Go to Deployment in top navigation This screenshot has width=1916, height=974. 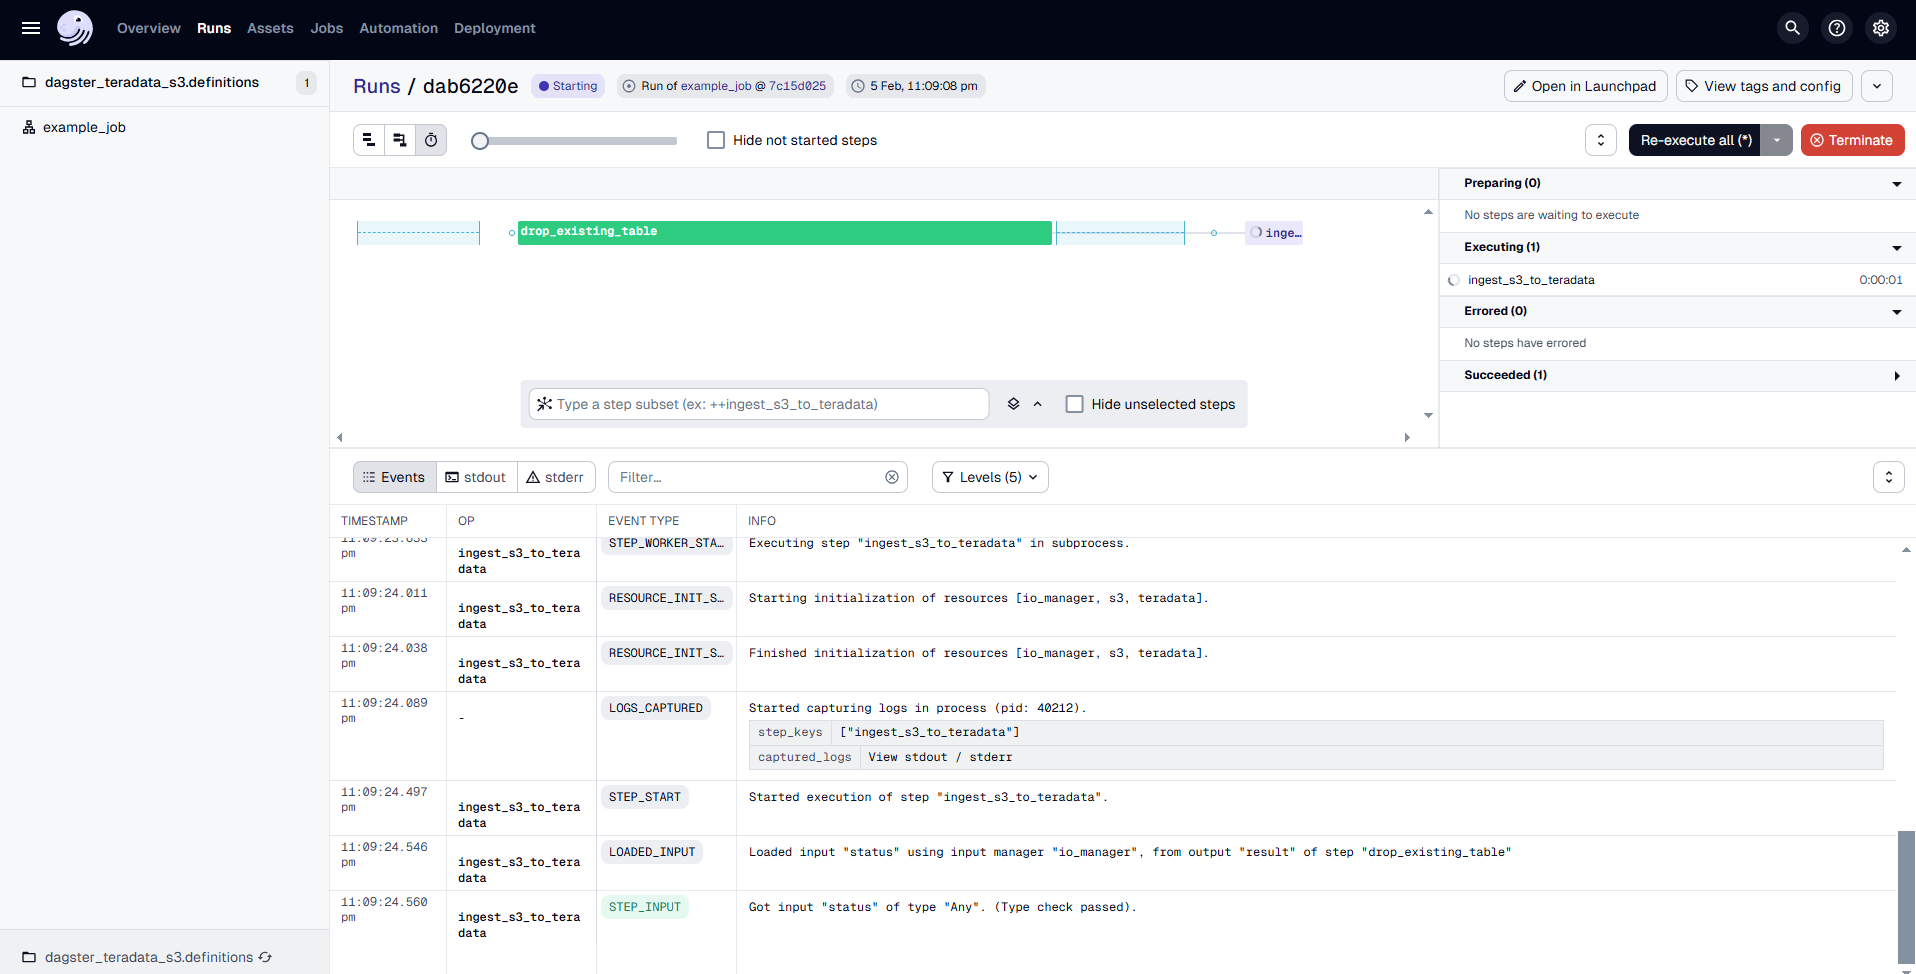tap(495, 28)
